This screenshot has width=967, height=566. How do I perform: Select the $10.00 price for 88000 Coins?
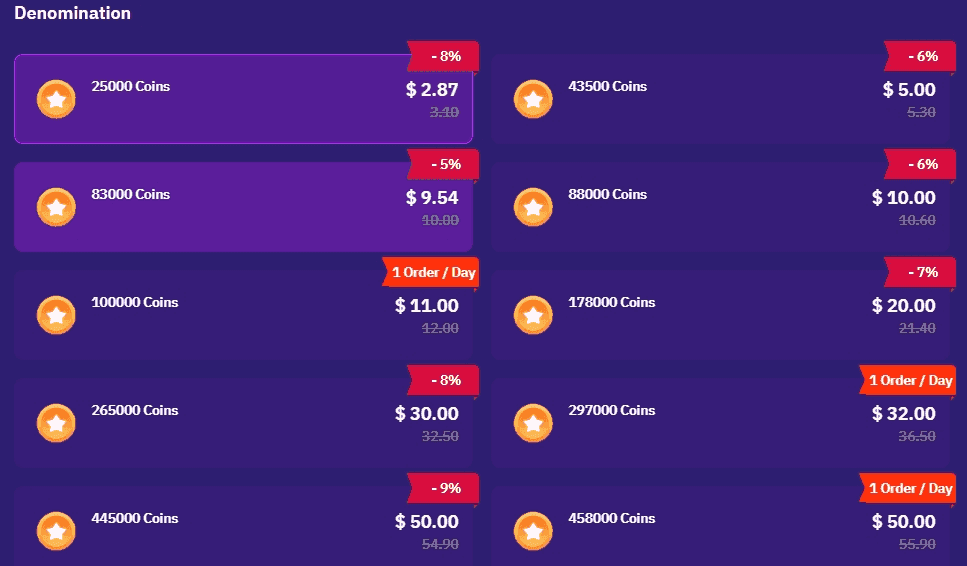coord(904,198)
